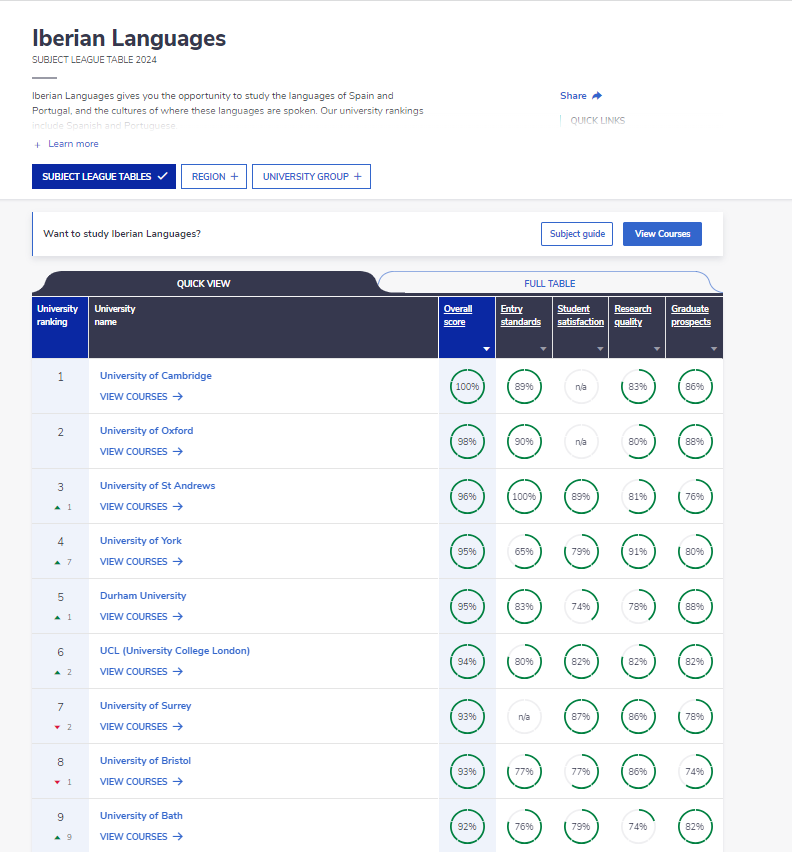This screenshot has width=792, height=852.
Task: Click the Share link
Action: (x=581, y=96)
